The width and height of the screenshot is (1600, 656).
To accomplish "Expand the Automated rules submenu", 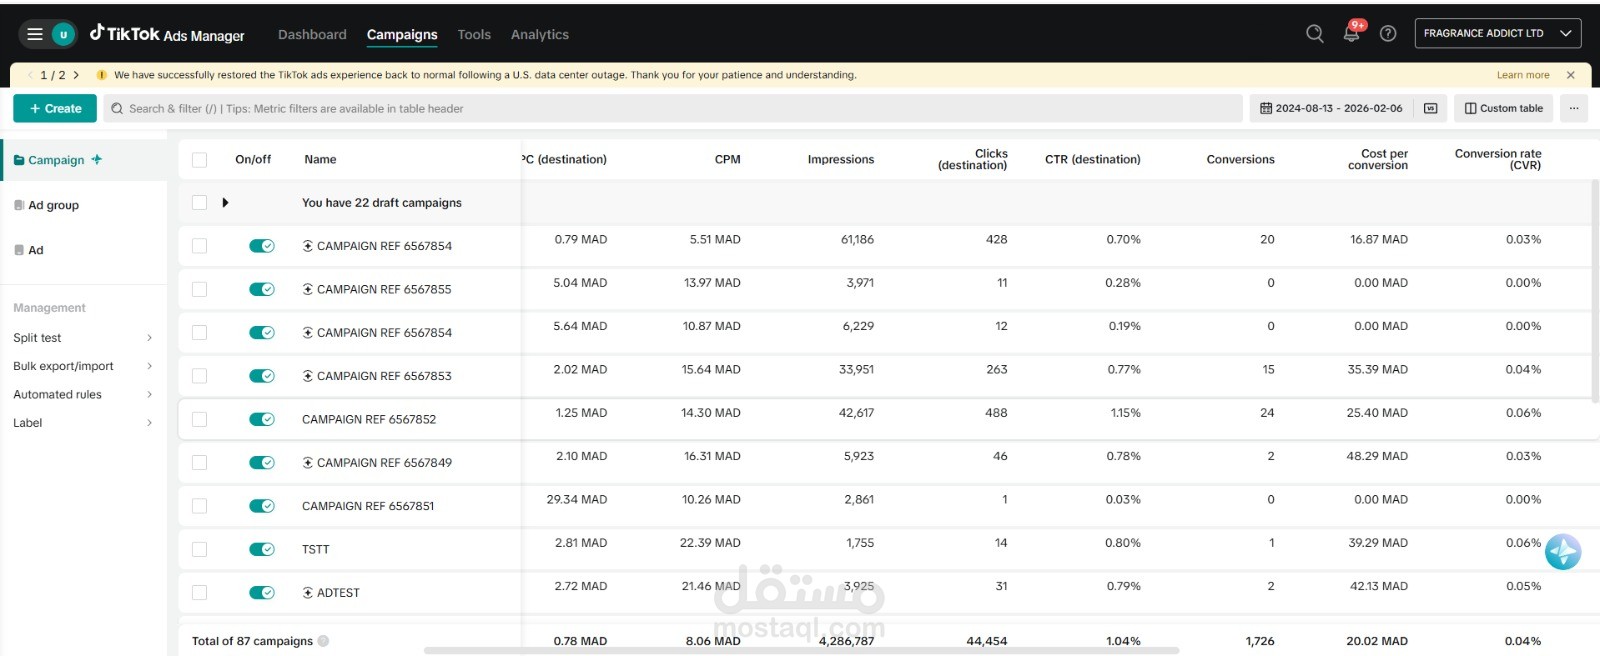I will (149, 394).
